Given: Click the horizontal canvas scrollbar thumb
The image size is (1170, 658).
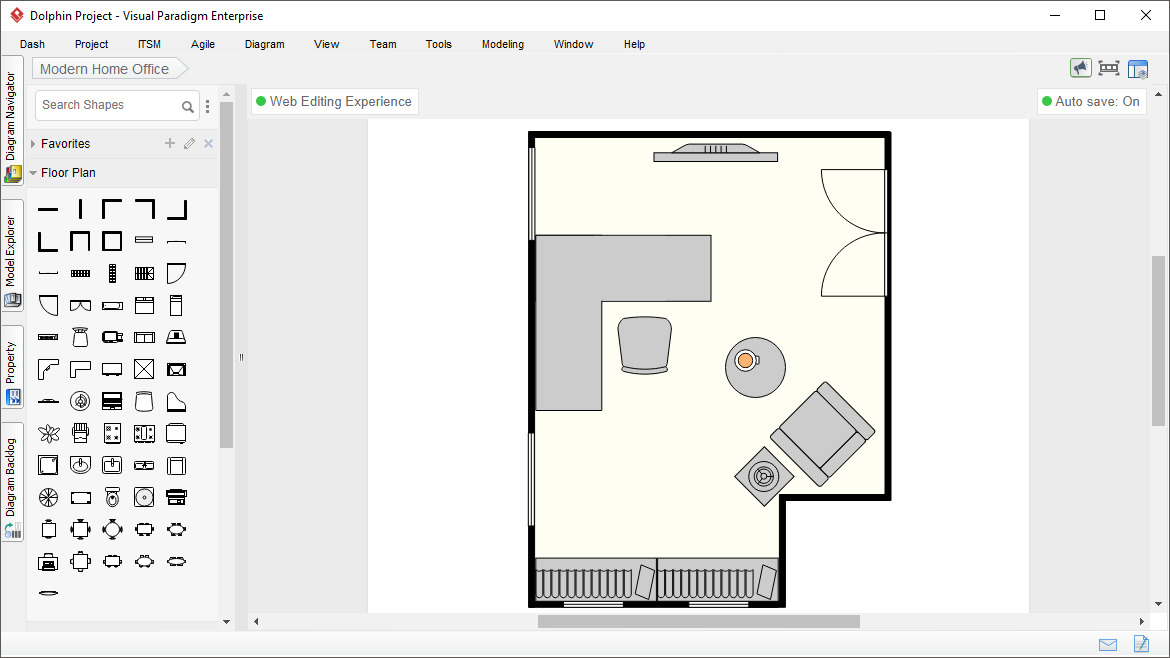Looking at the screenshot, I should pos(698,621).
